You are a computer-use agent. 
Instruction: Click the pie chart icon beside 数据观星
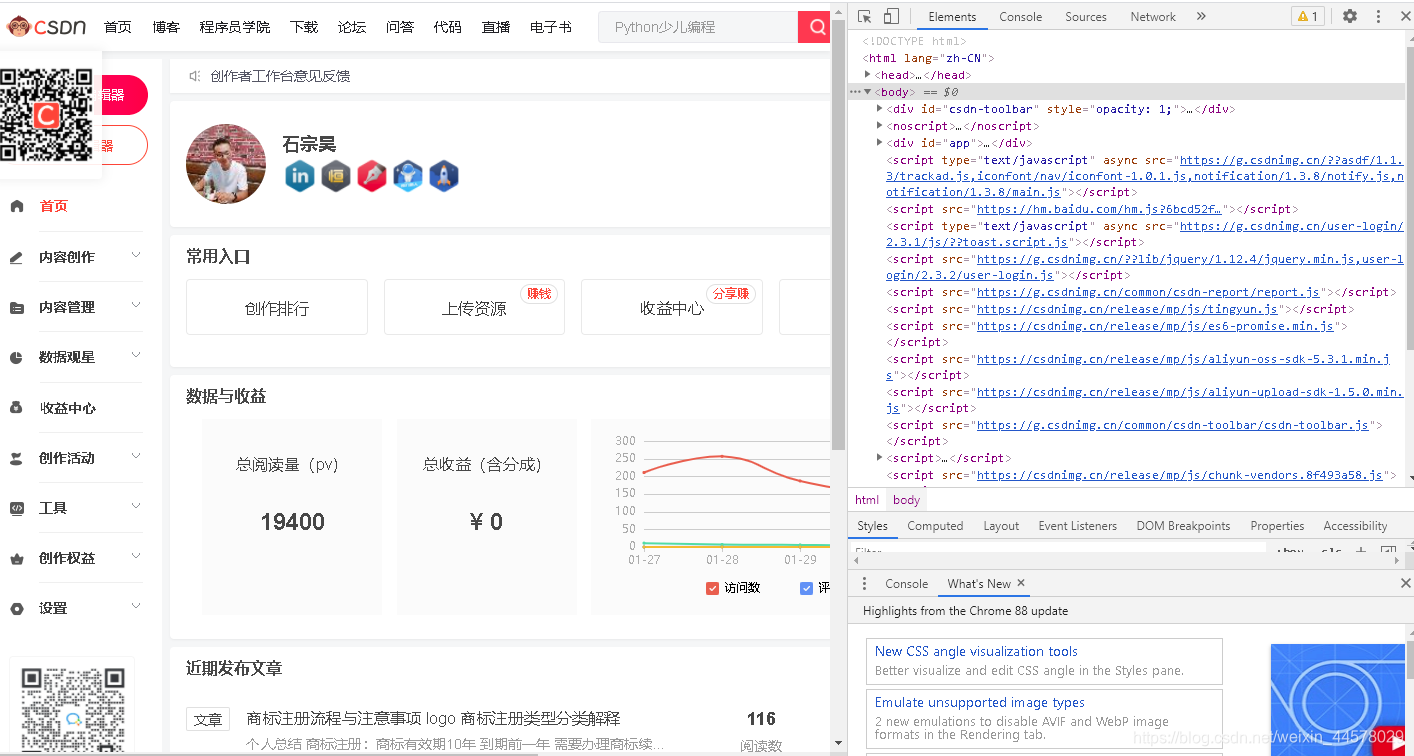pos(17,357)
